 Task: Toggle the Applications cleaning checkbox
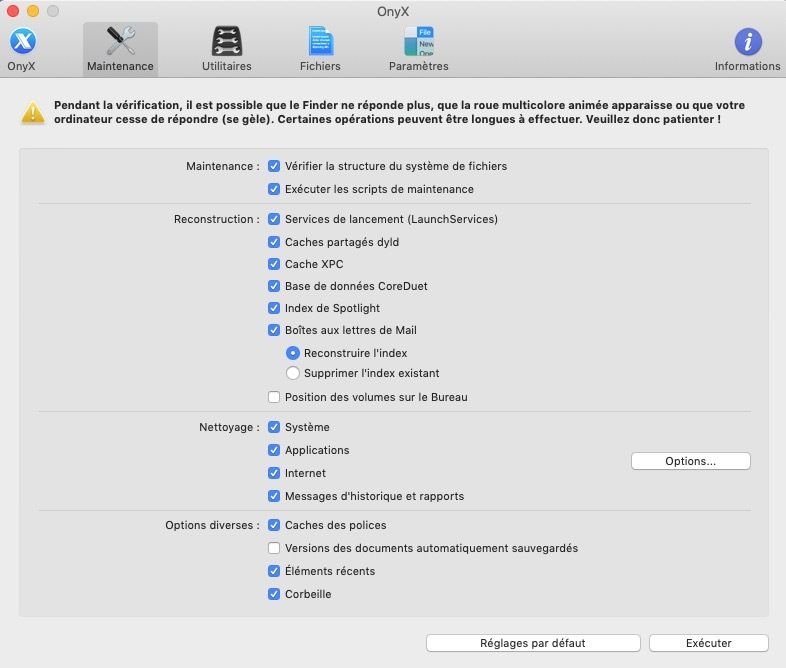[x=274, y=450]
